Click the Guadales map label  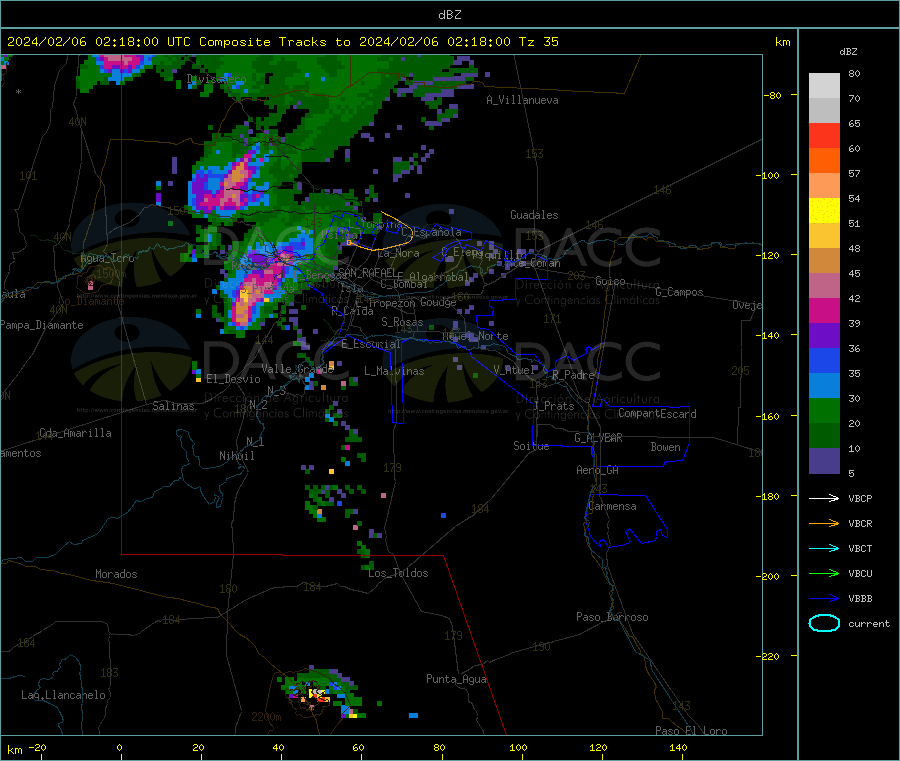coord(534,215)
